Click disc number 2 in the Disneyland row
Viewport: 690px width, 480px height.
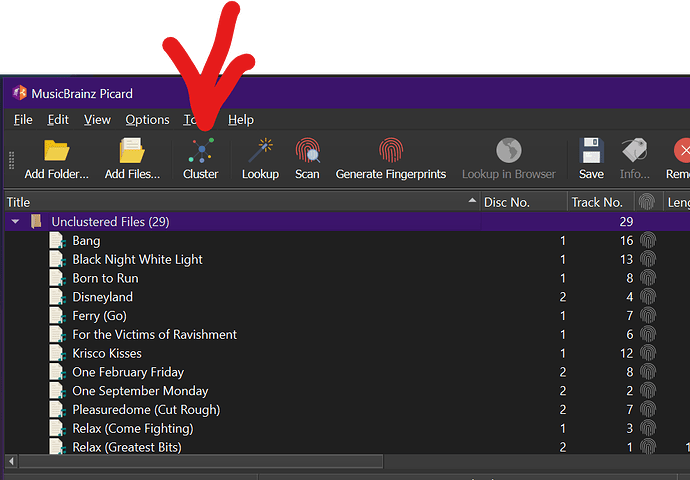coord(562,297)
